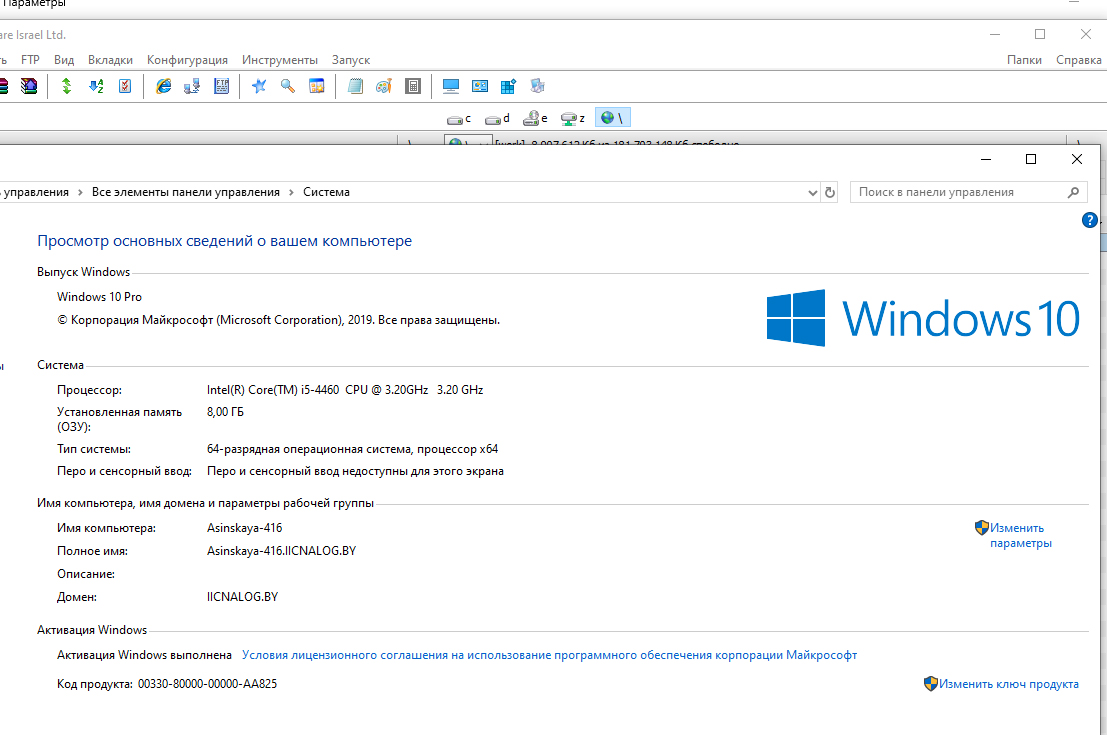Click the search magnifier in Control Panel search box
This screenshot has width=1107, height=735.
(1073, 192)
